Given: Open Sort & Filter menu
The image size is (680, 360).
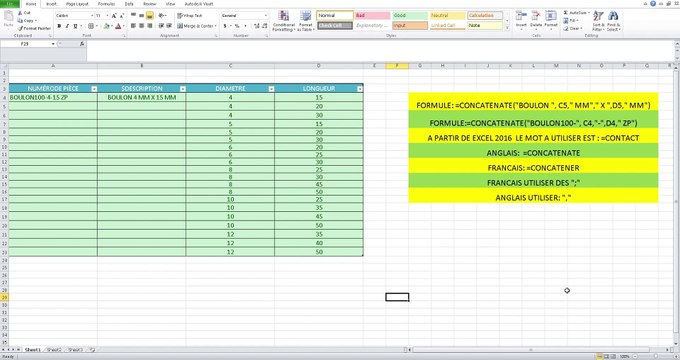Looking at the screenshot, I should pyautogui.click(x=598, y=20).
